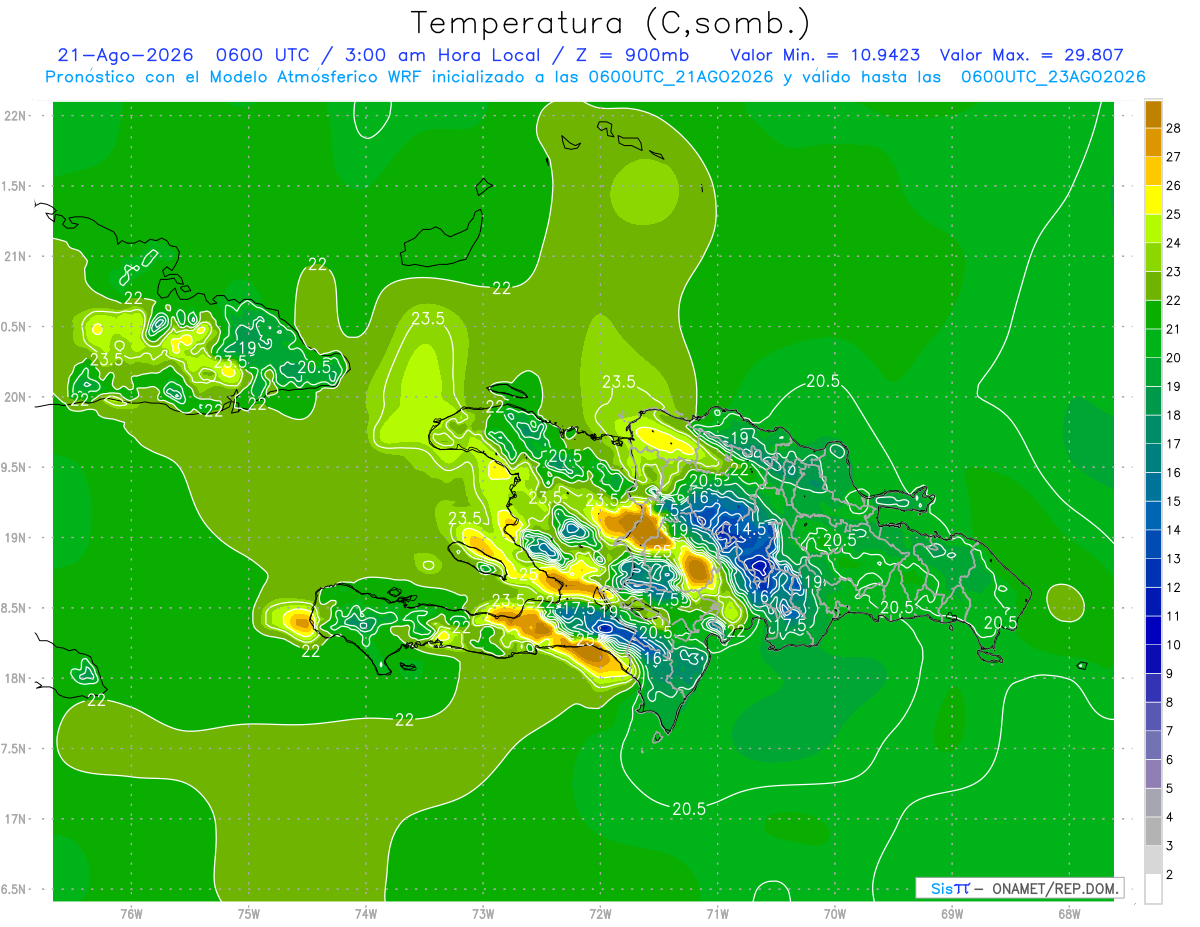Select "0600UTC_21AGO2026" initialization time
Viewport: 1200px width, 927px height.
pyautogui.click(x=681, y=77)
